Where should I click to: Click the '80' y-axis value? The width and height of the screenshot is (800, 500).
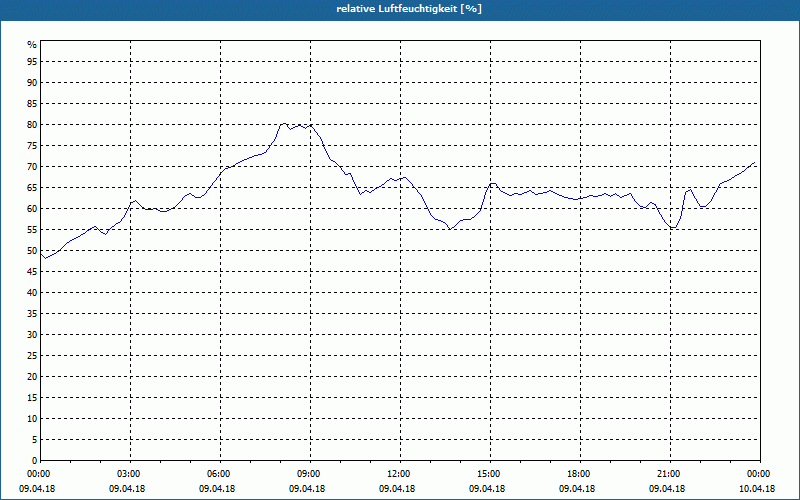[x=32, y=124]
